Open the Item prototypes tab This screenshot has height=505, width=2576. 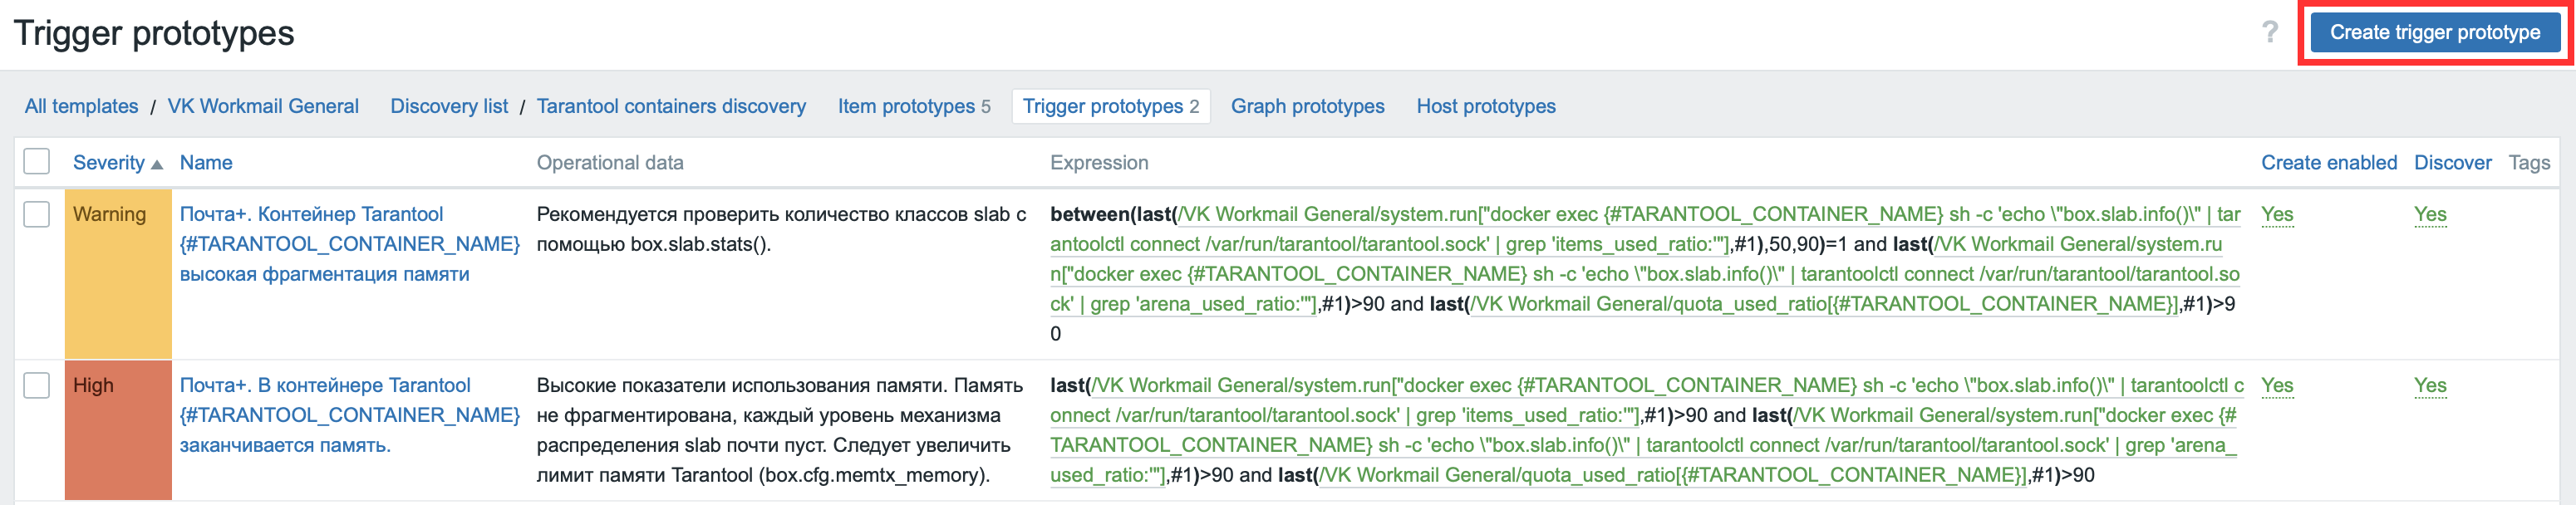click(905, 106)
